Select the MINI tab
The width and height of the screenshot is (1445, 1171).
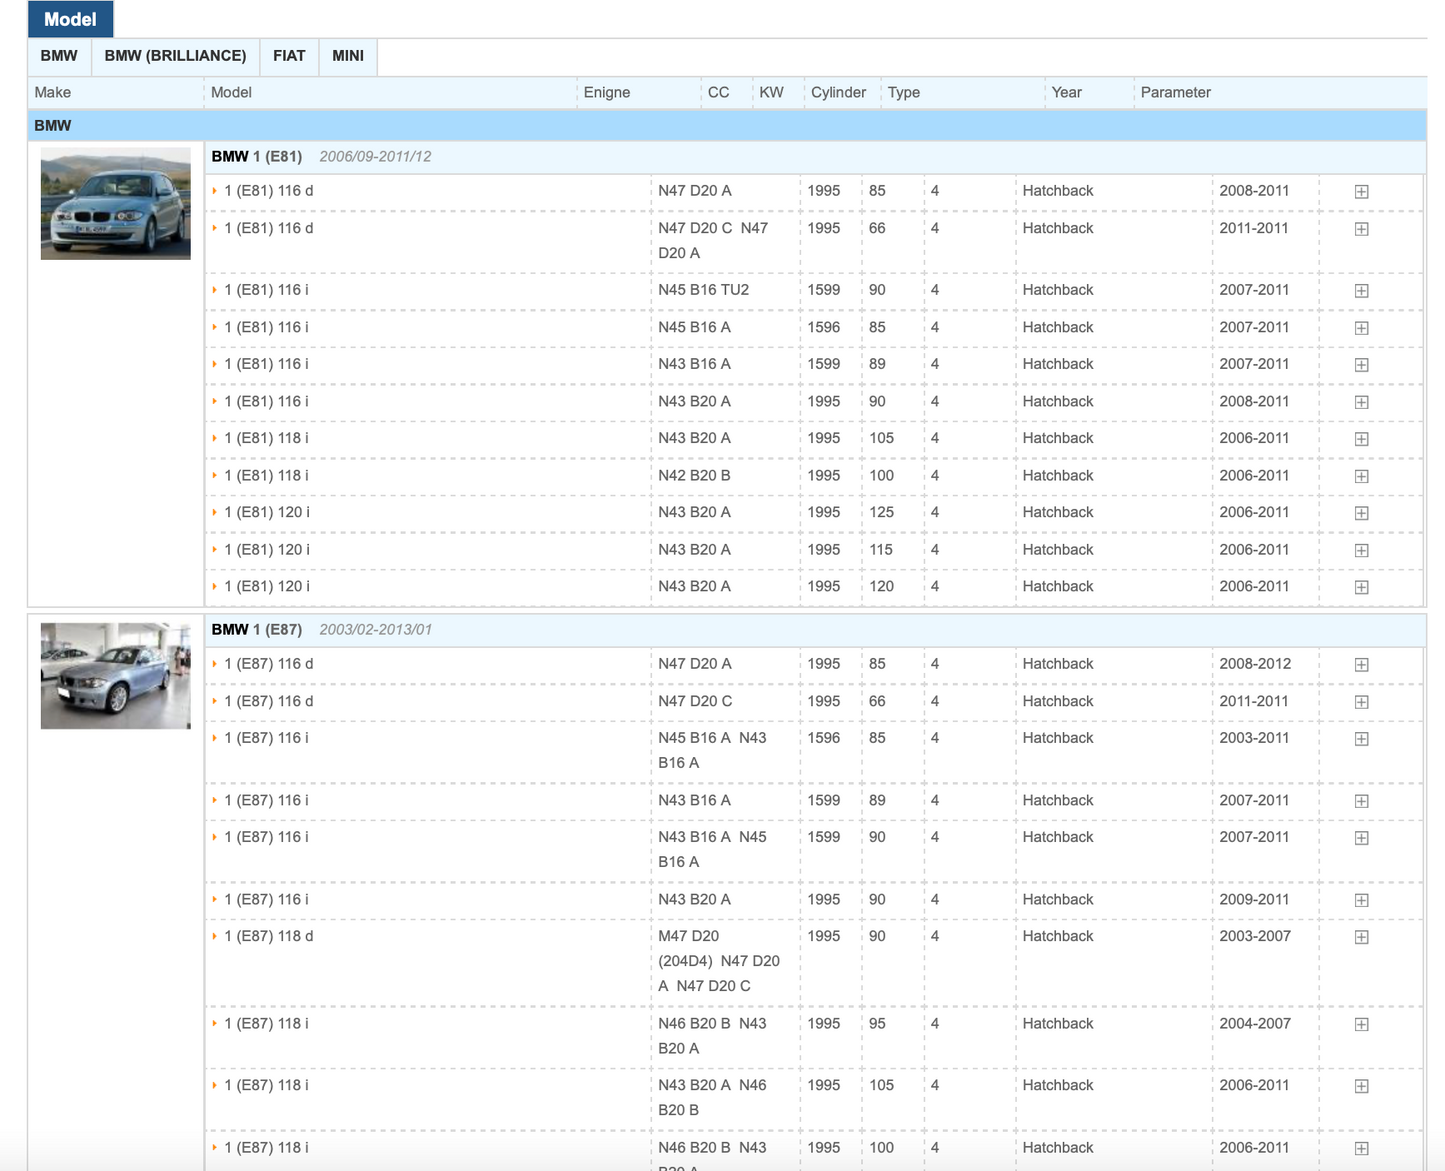[348, 56]
